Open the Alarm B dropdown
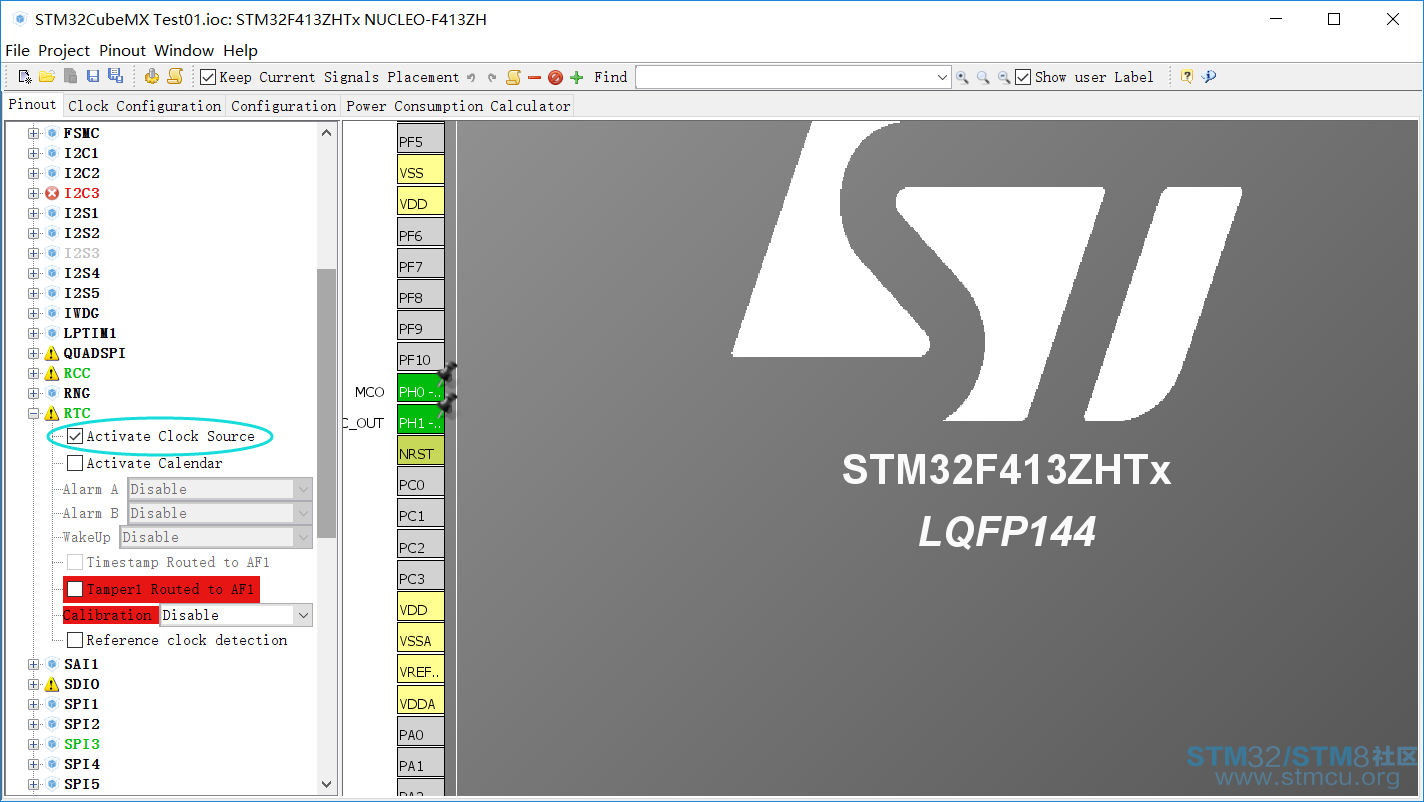Screen dimensions: 1424x802 pos(220,513)
